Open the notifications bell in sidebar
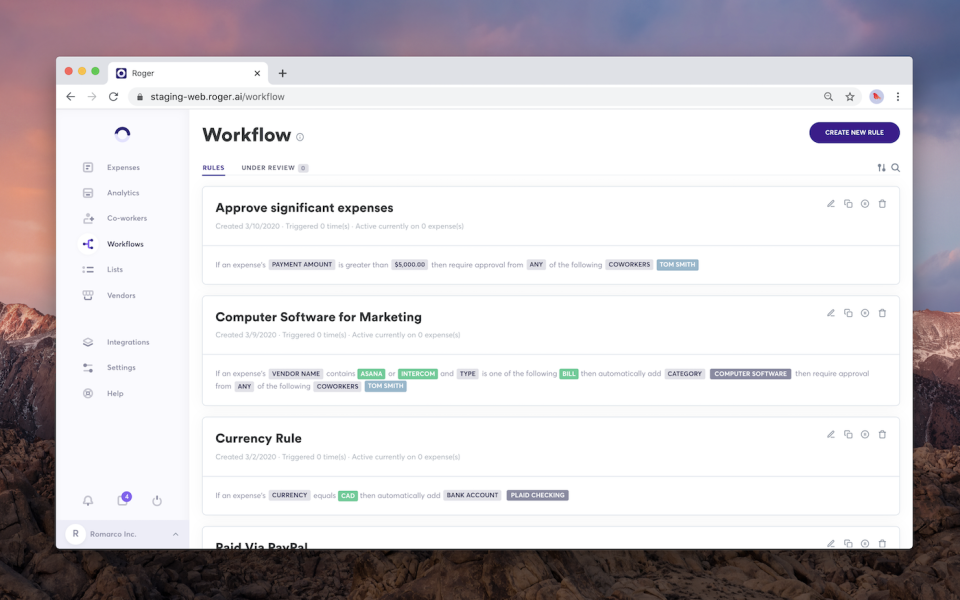 88,501
